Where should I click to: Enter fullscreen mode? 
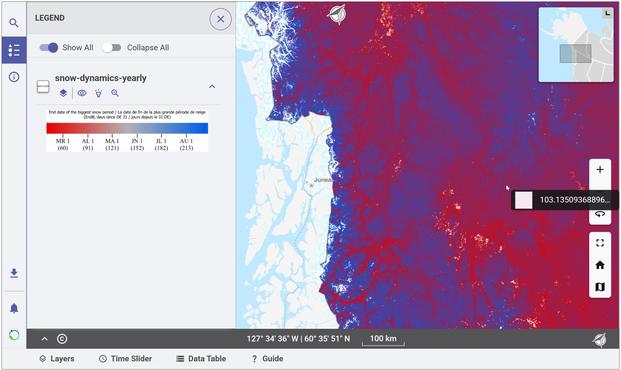click(x=600, y=243)
